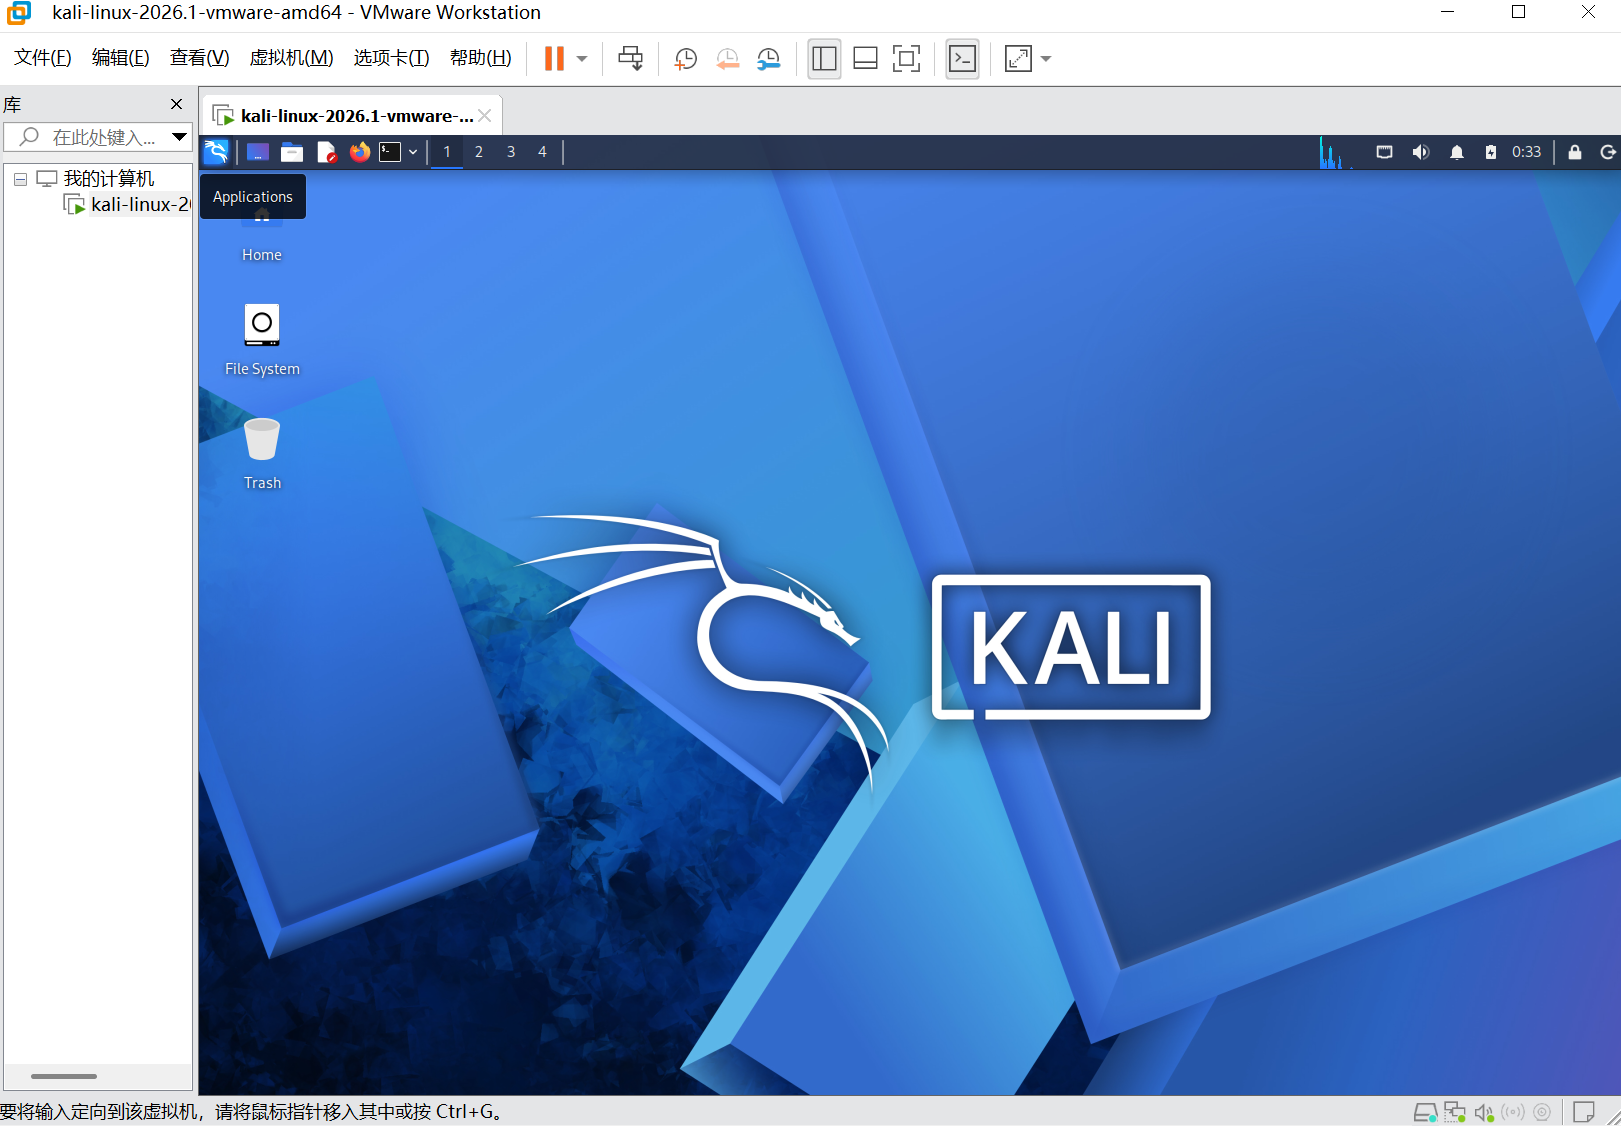Switch to workspace 3
Screen dimensions: 1621x1126
[x=511, y=152]
